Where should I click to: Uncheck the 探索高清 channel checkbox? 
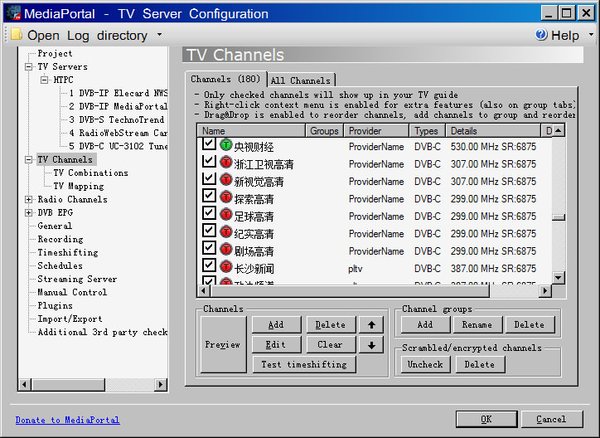(x=209, y=196)
